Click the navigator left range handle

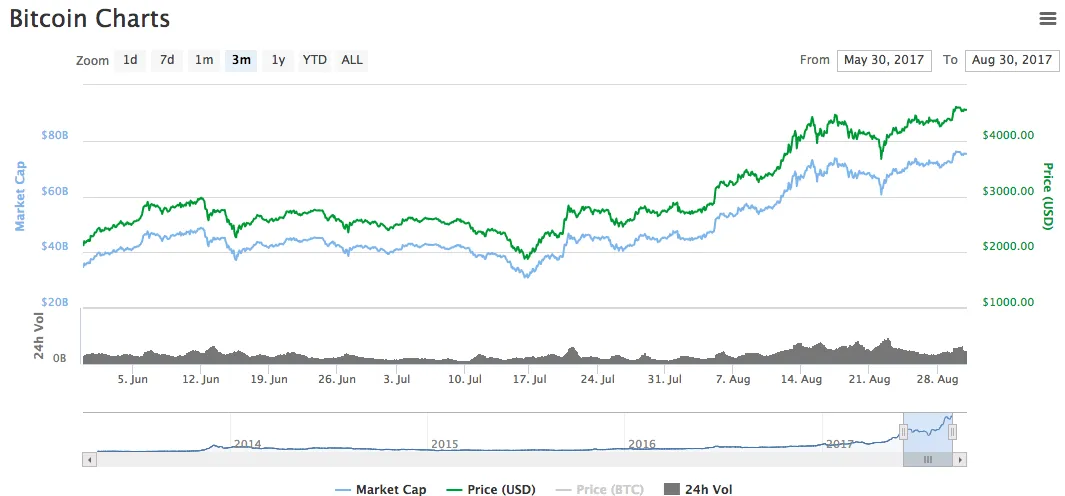point(903,431)
